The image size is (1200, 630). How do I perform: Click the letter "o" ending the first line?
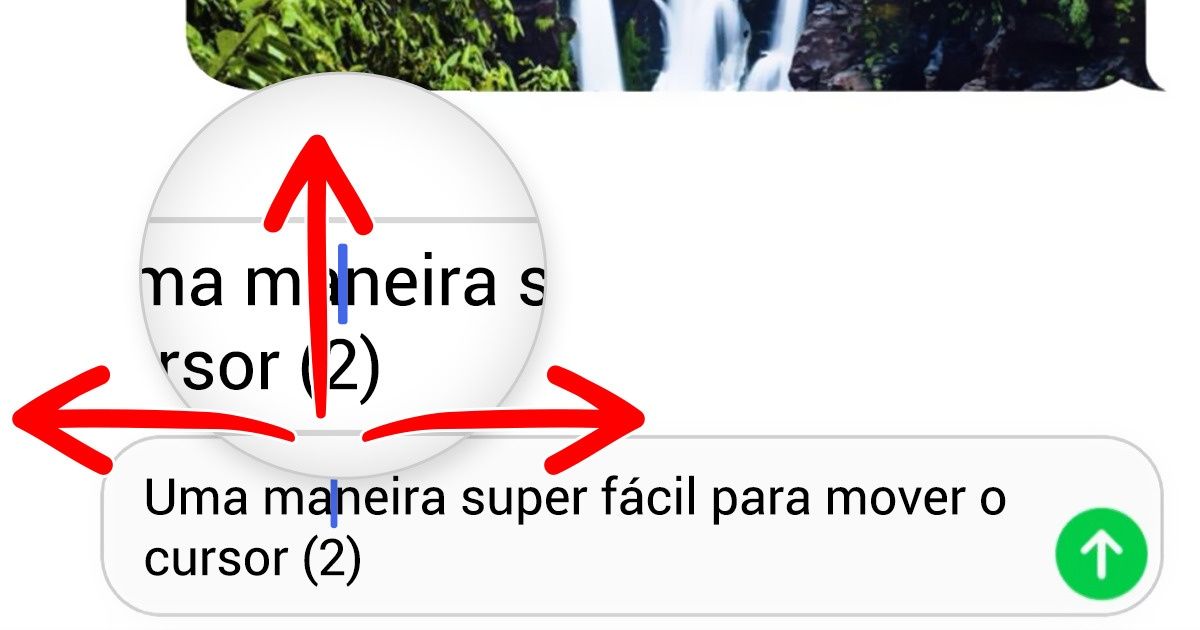[990, 502]
